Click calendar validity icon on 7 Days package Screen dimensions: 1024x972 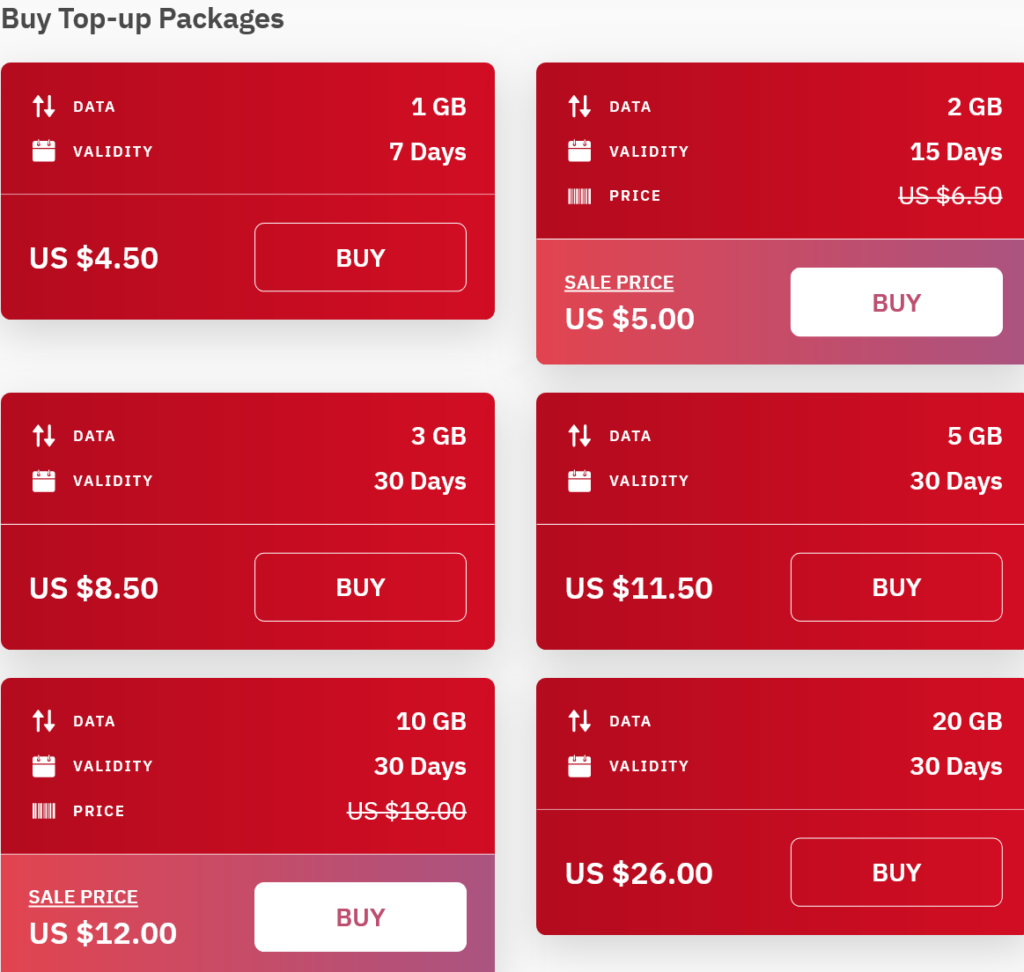click(44, 151)
